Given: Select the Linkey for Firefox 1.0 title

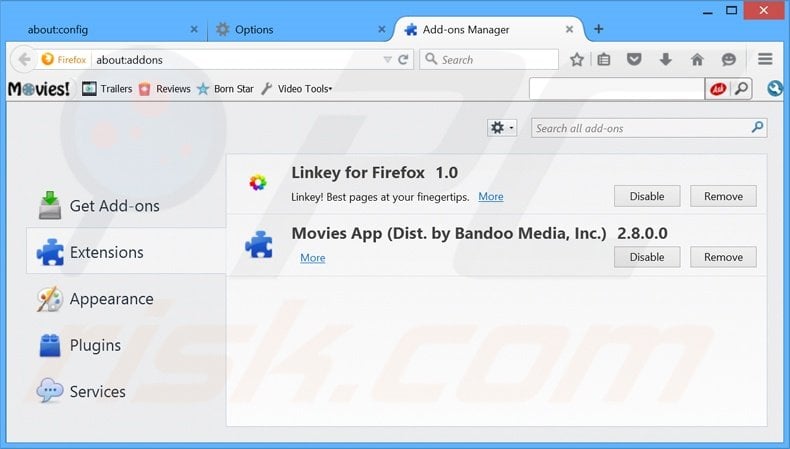Looking at the screenshot, I should (374, 173).
